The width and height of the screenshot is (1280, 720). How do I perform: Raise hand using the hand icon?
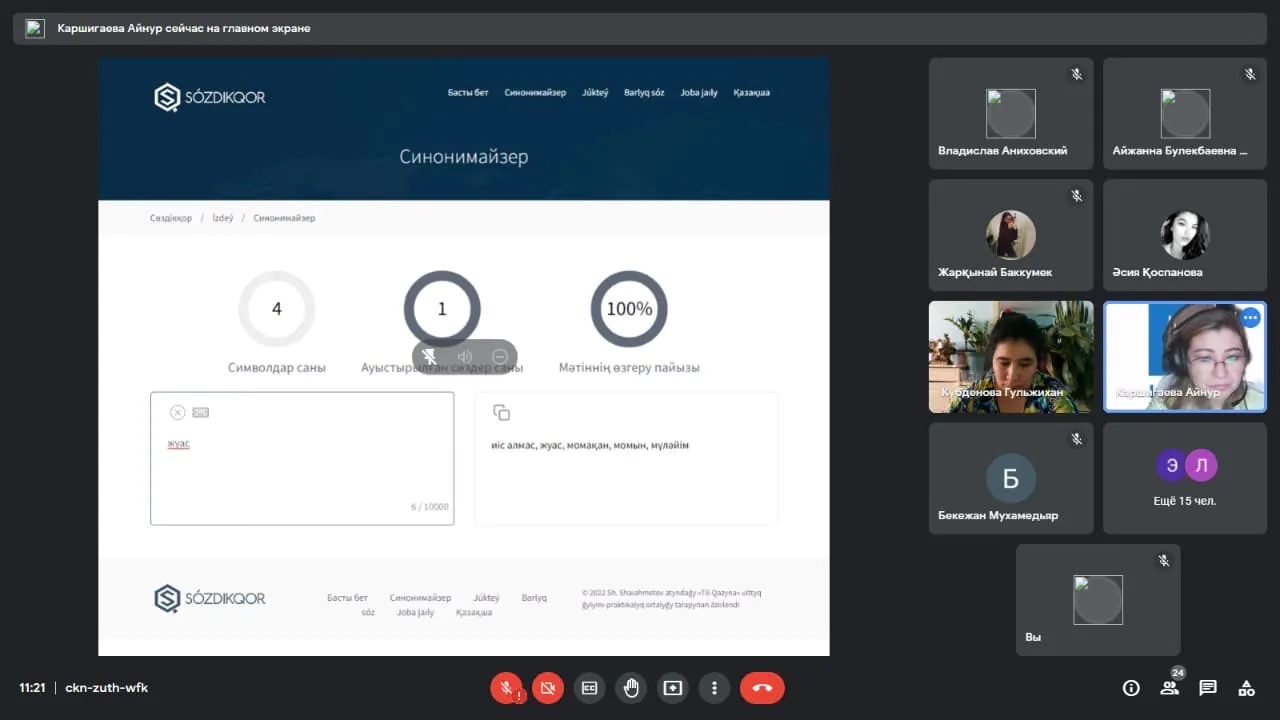(631, 688)
